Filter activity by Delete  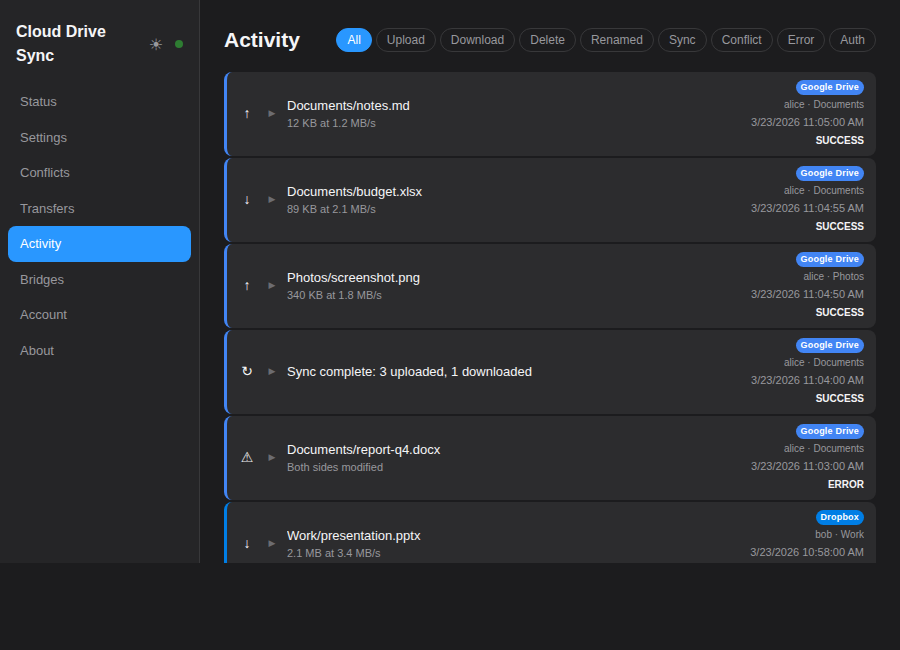click(x=548, y=40)
